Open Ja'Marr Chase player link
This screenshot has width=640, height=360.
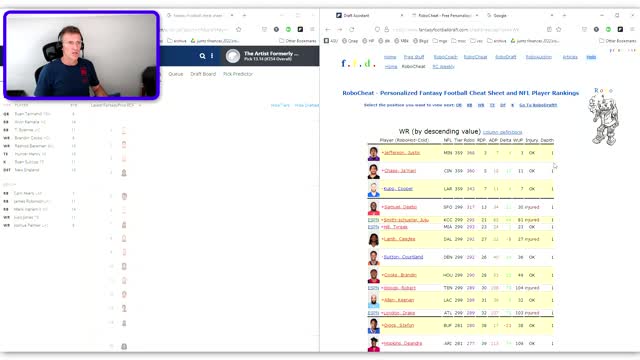tap(400, 171)
